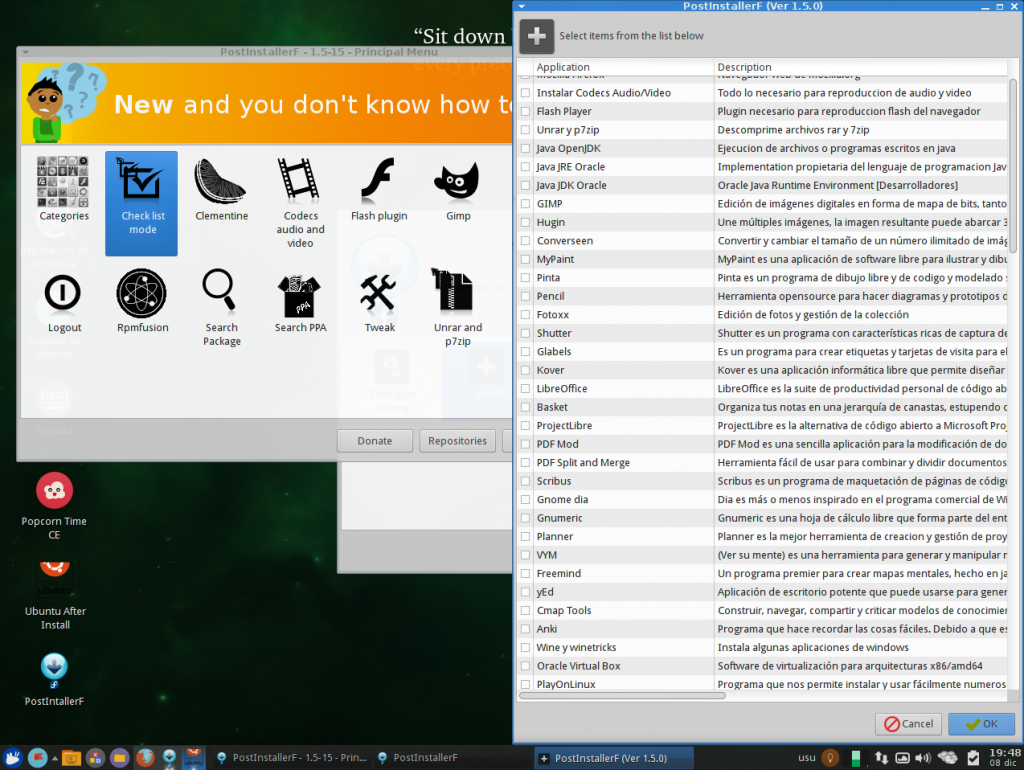Screen dimensions: 1024x770
Task: Click the vertical scrollbar of application list
Action: (1013, 167)
